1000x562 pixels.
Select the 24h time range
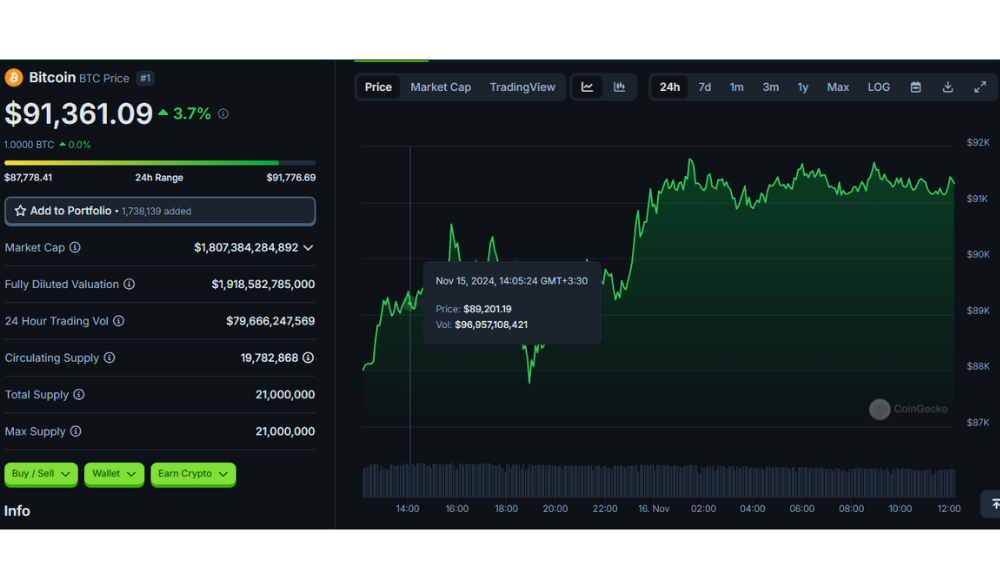[670, 87]
